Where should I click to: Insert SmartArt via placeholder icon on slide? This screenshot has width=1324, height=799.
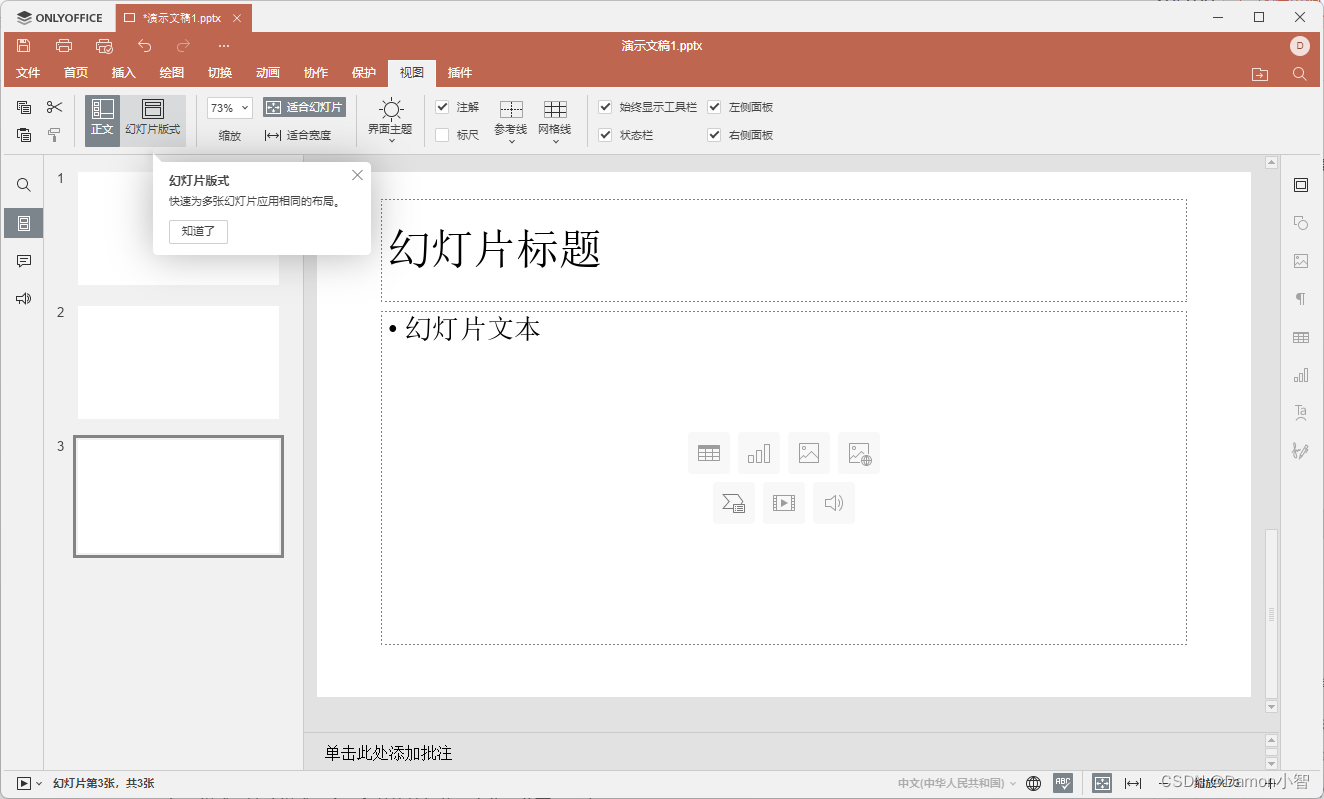pyautogui.click(x=734, y=503)
